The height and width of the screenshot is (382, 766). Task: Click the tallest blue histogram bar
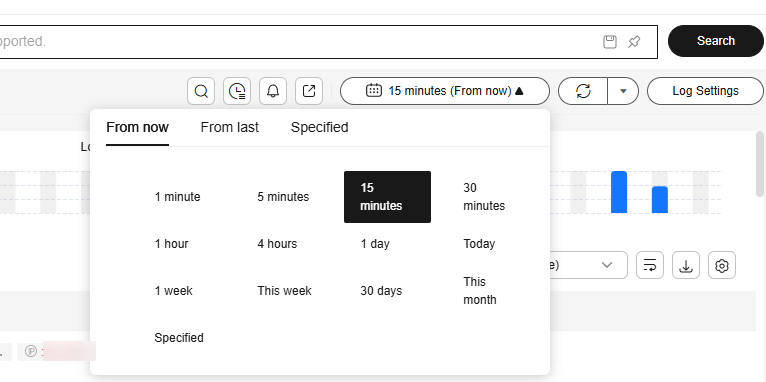(x=619, y=192)
